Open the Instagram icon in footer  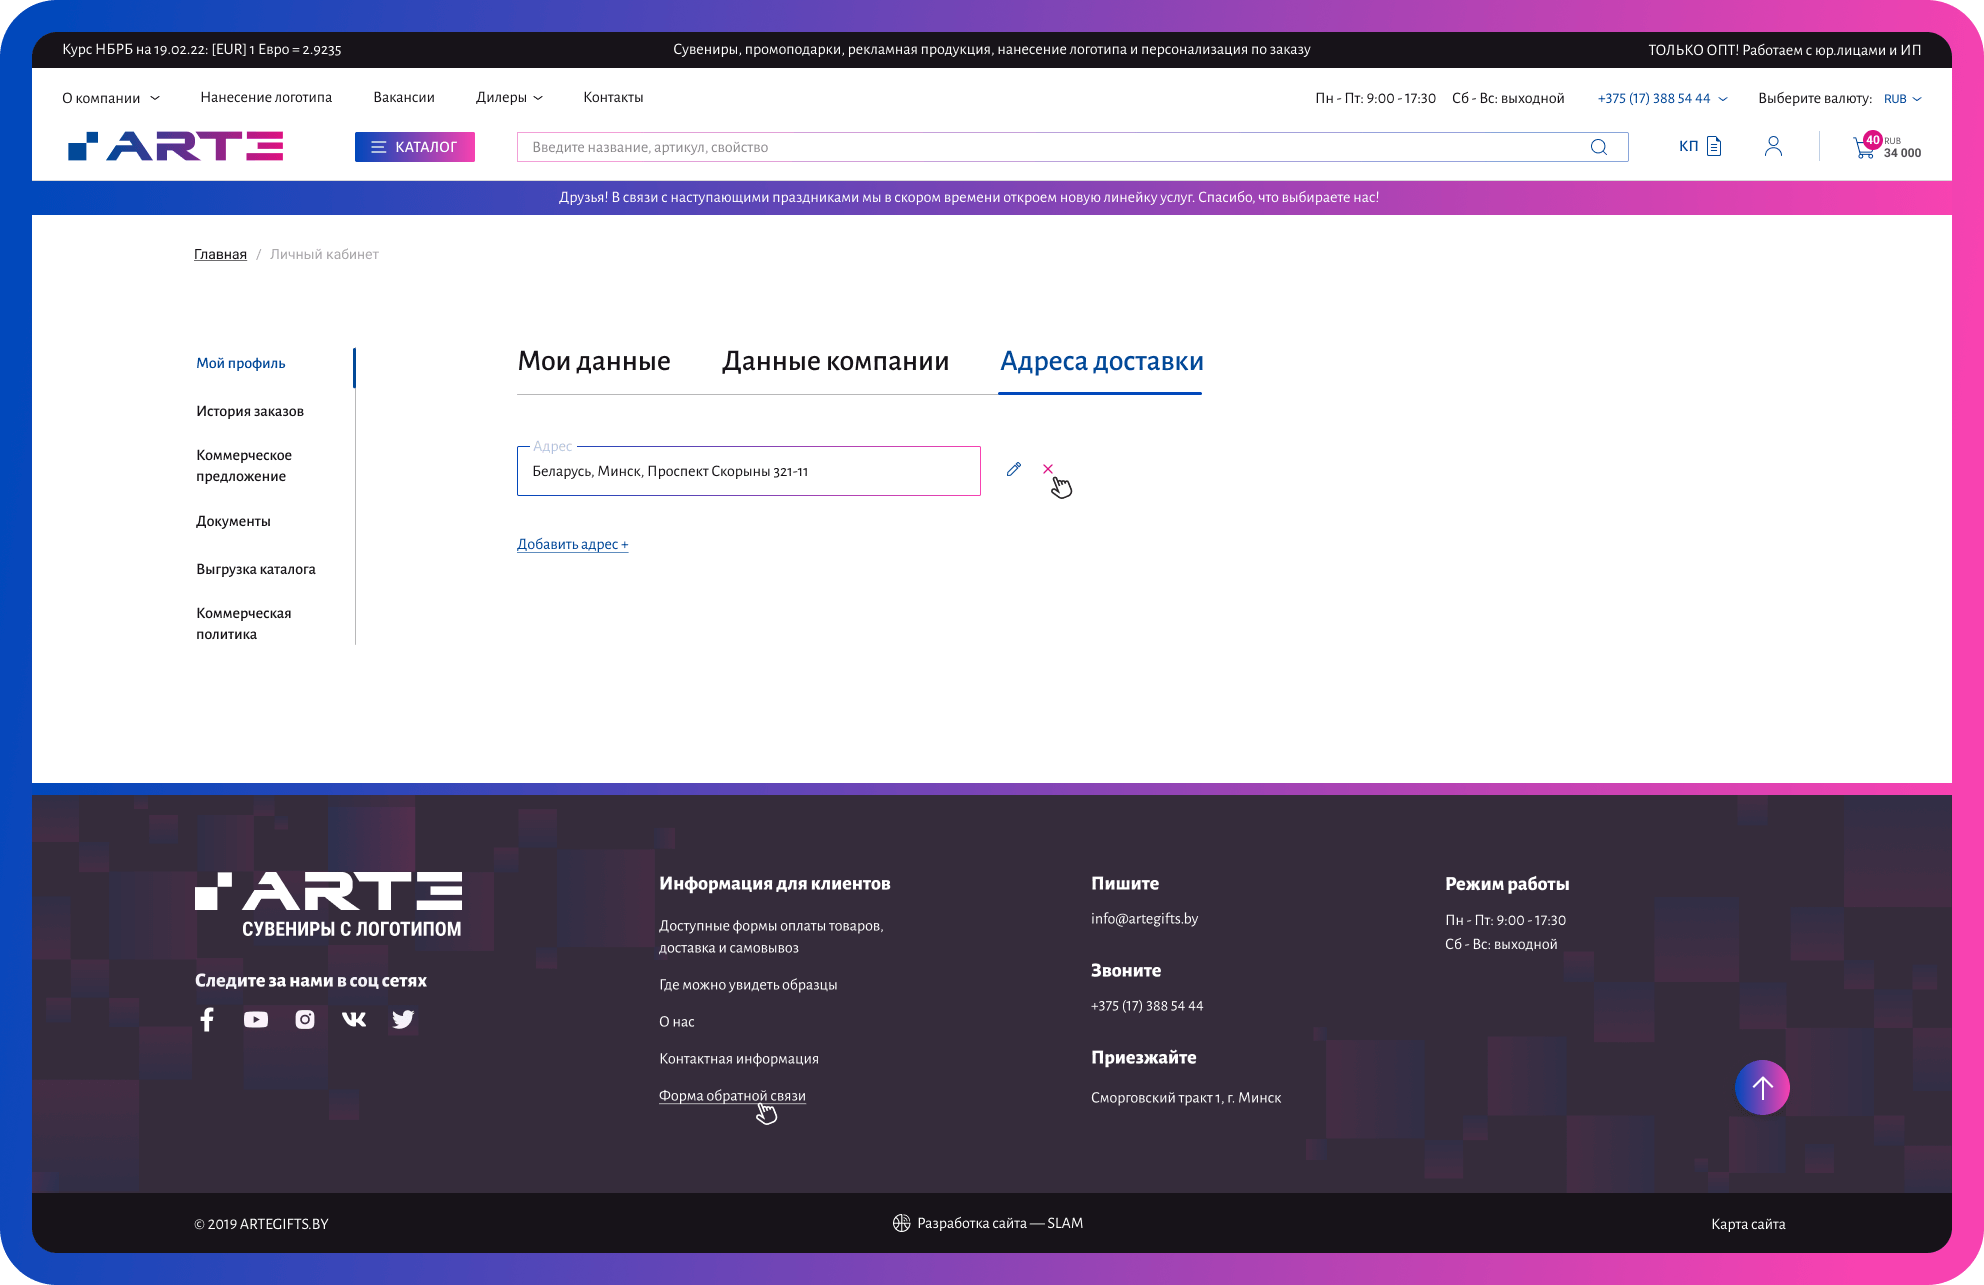point(305,1019)
